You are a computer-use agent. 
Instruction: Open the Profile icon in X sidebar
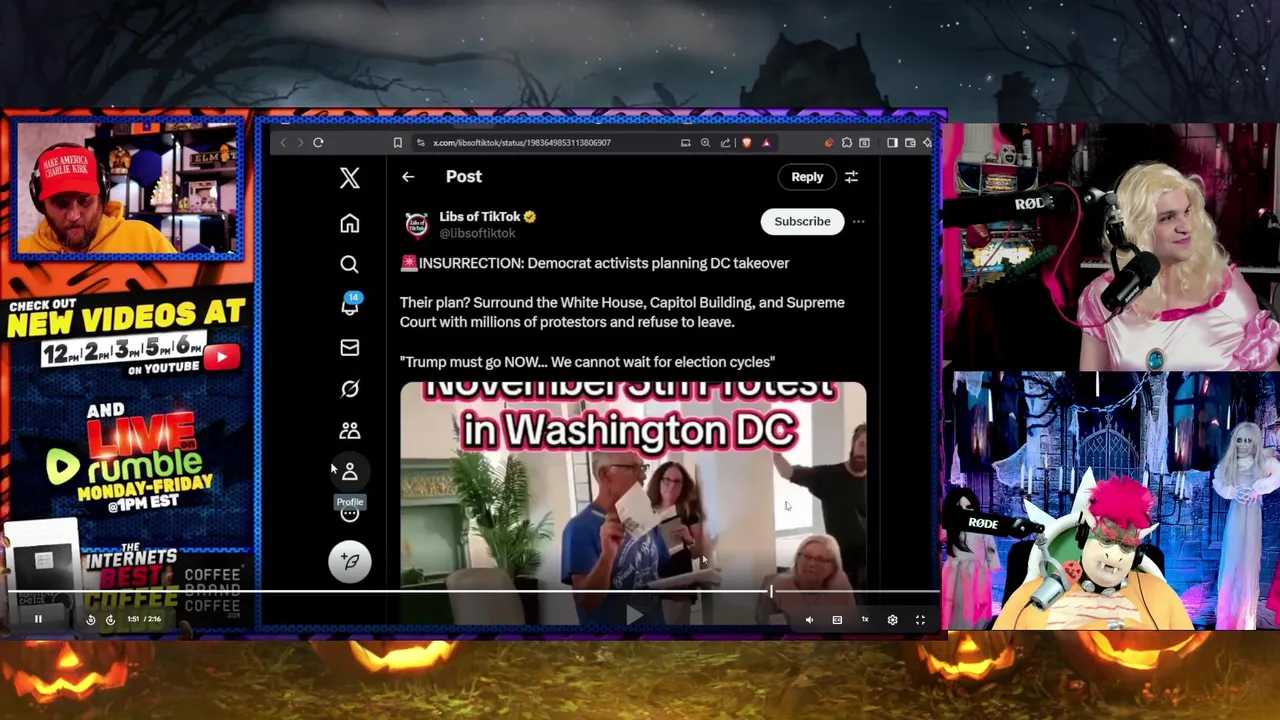click(x=349, y=472)
